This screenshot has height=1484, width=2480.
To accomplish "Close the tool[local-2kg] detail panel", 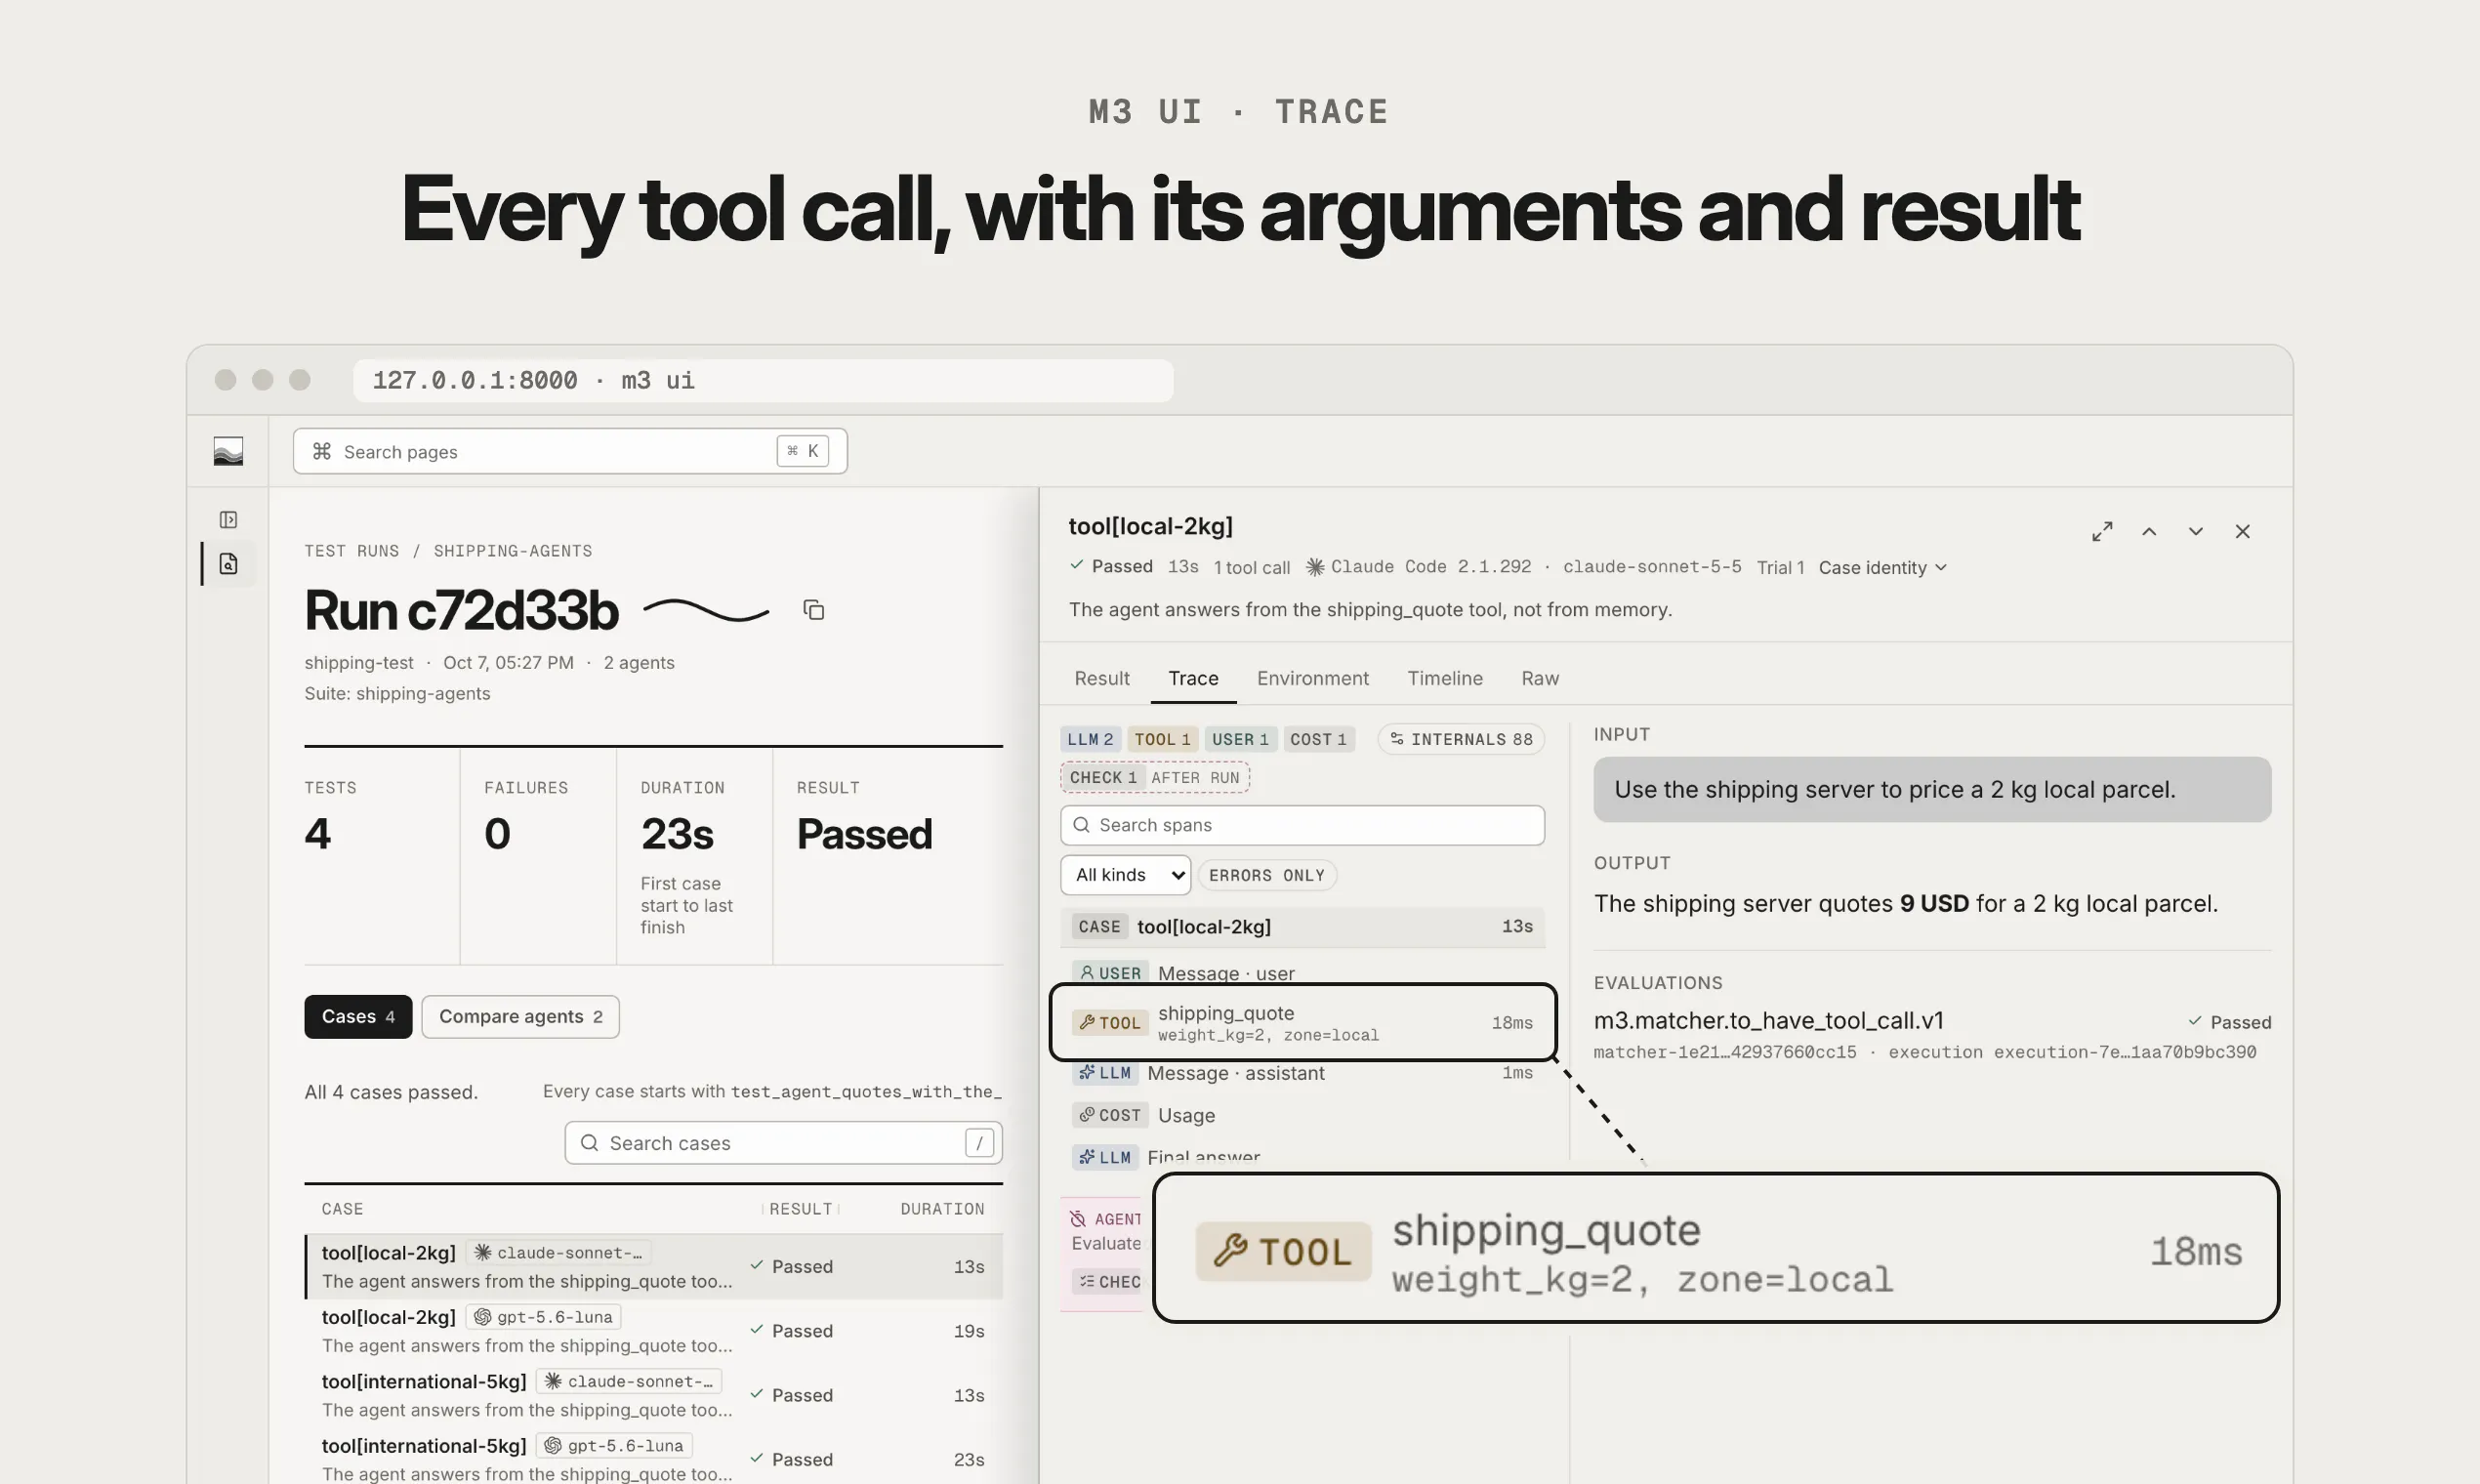I will pyautogui.click(x=2243, y=531).
